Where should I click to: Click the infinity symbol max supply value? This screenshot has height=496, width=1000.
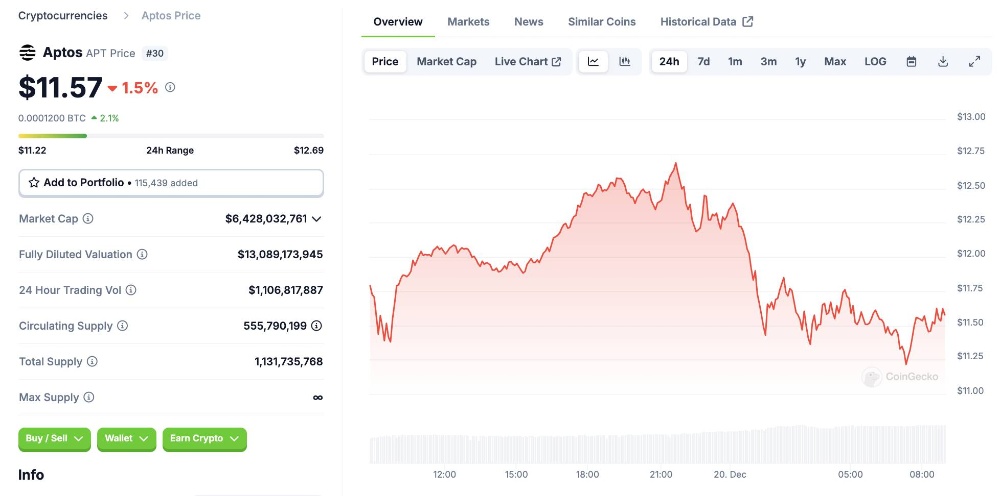tap(318, 397)
